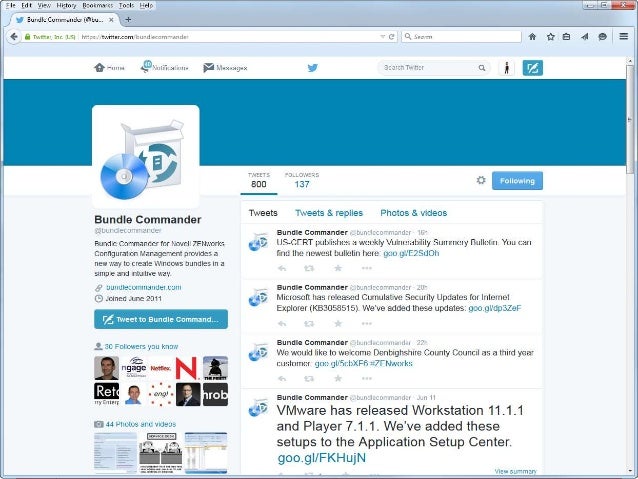Open more options on Denbighshire tweet
This screenshot has width=638, height=479.
point(367,378)
